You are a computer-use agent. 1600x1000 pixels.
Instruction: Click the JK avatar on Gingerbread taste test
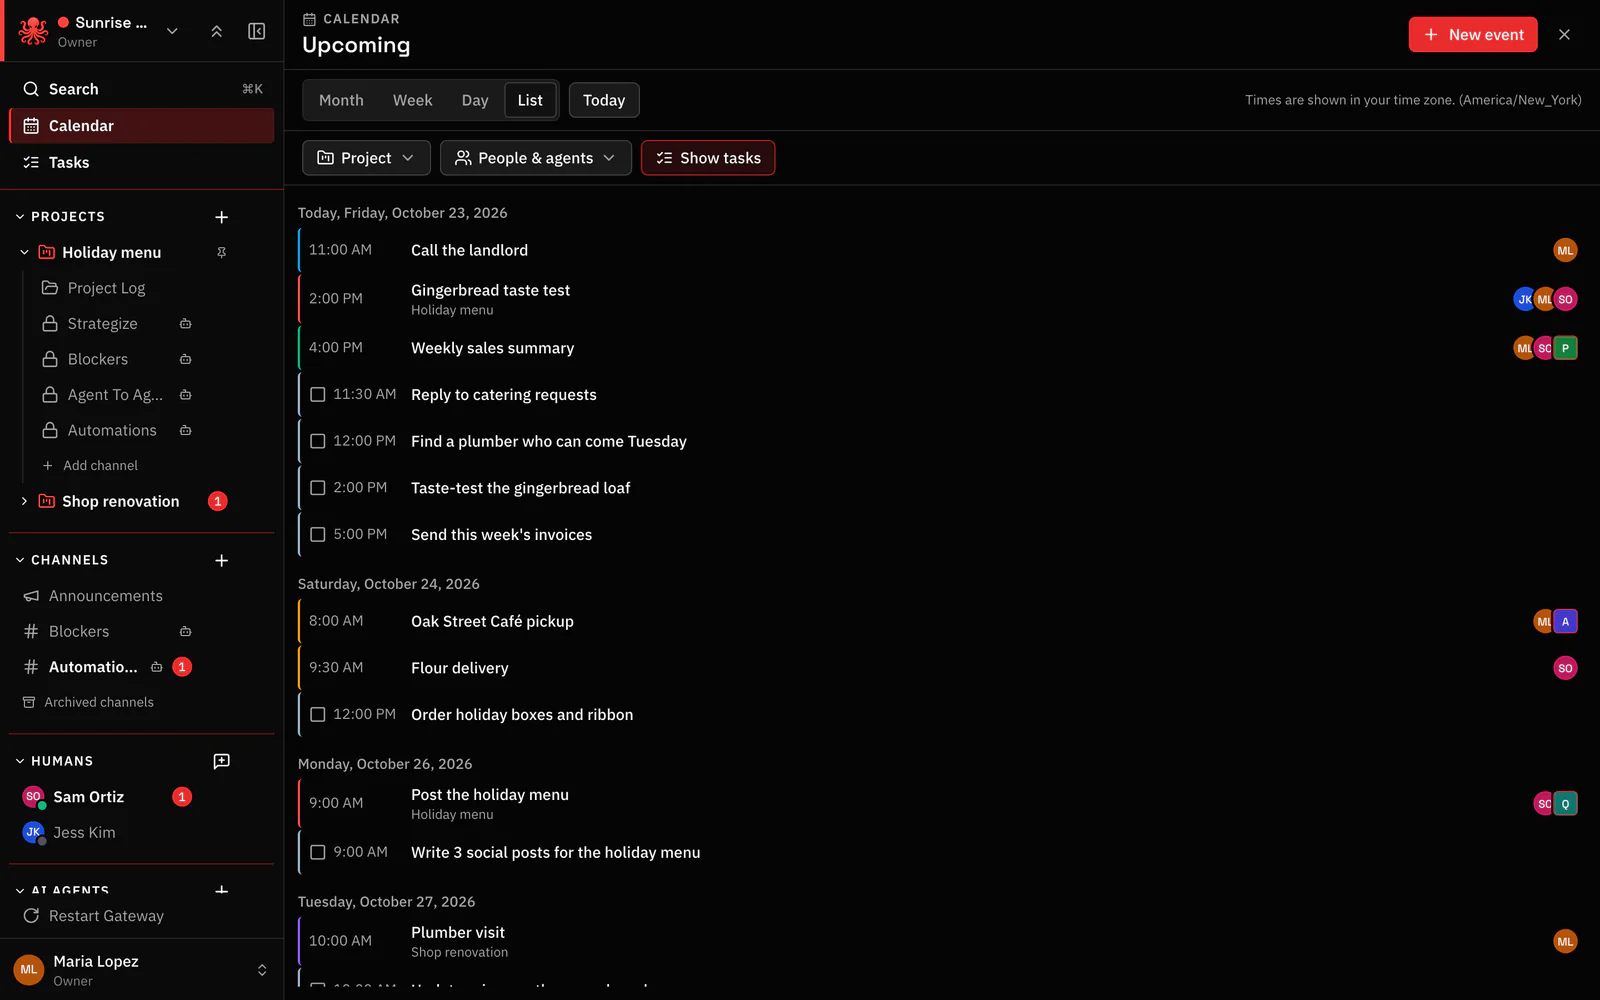coord(1523,299)
